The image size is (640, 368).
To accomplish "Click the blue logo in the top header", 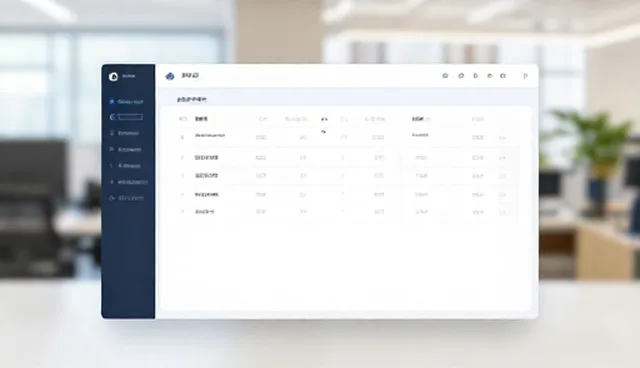I will click(170, 76).
